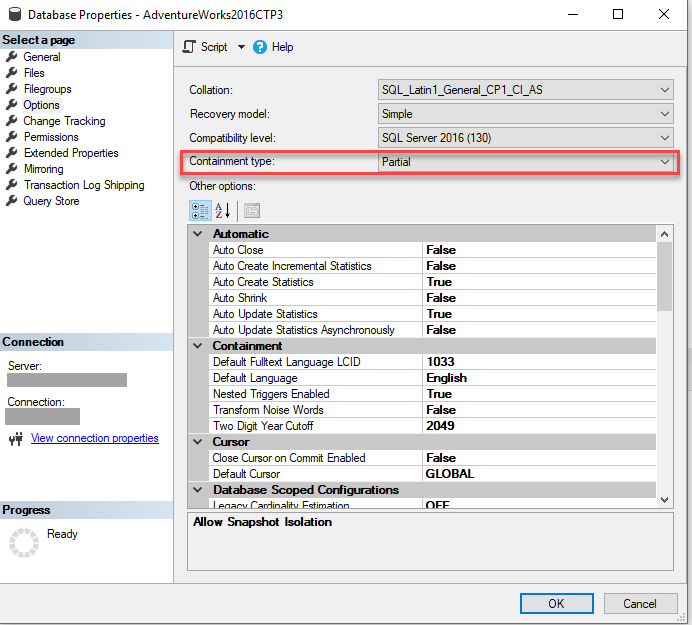Open the Permissions page

51,137
